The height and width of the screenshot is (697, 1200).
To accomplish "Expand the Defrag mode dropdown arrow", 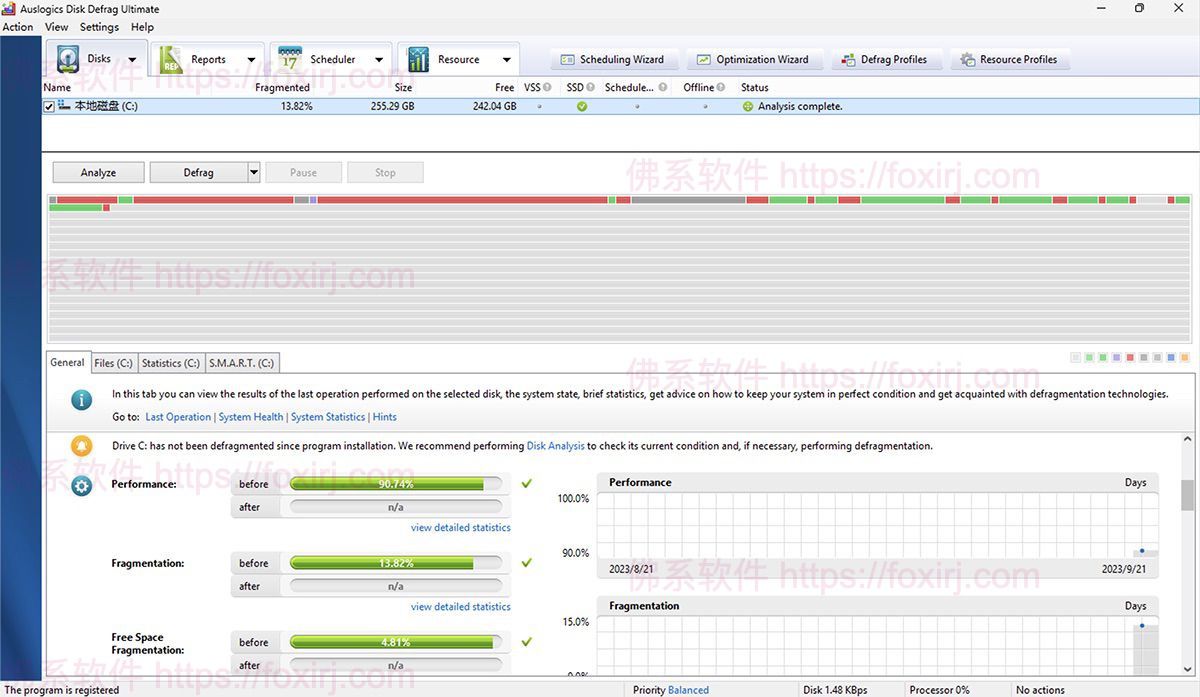I will pos(252,171).
